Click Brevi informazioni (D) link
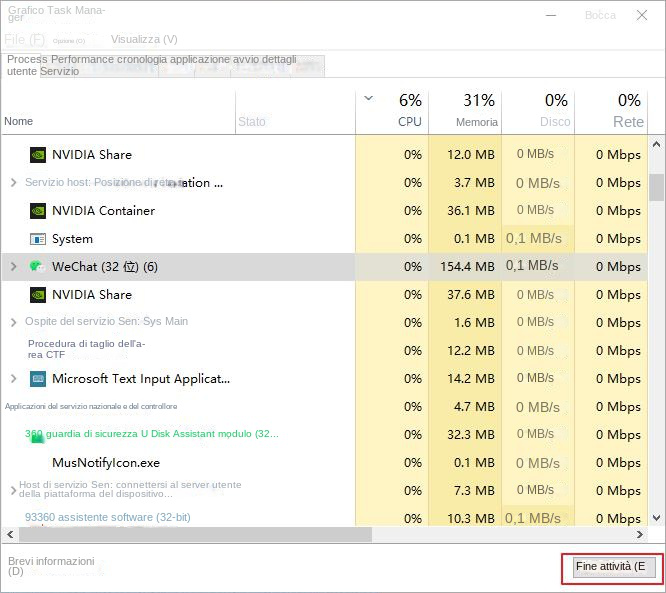This screenshot has width=666, height=593. (x=51, y=566)
